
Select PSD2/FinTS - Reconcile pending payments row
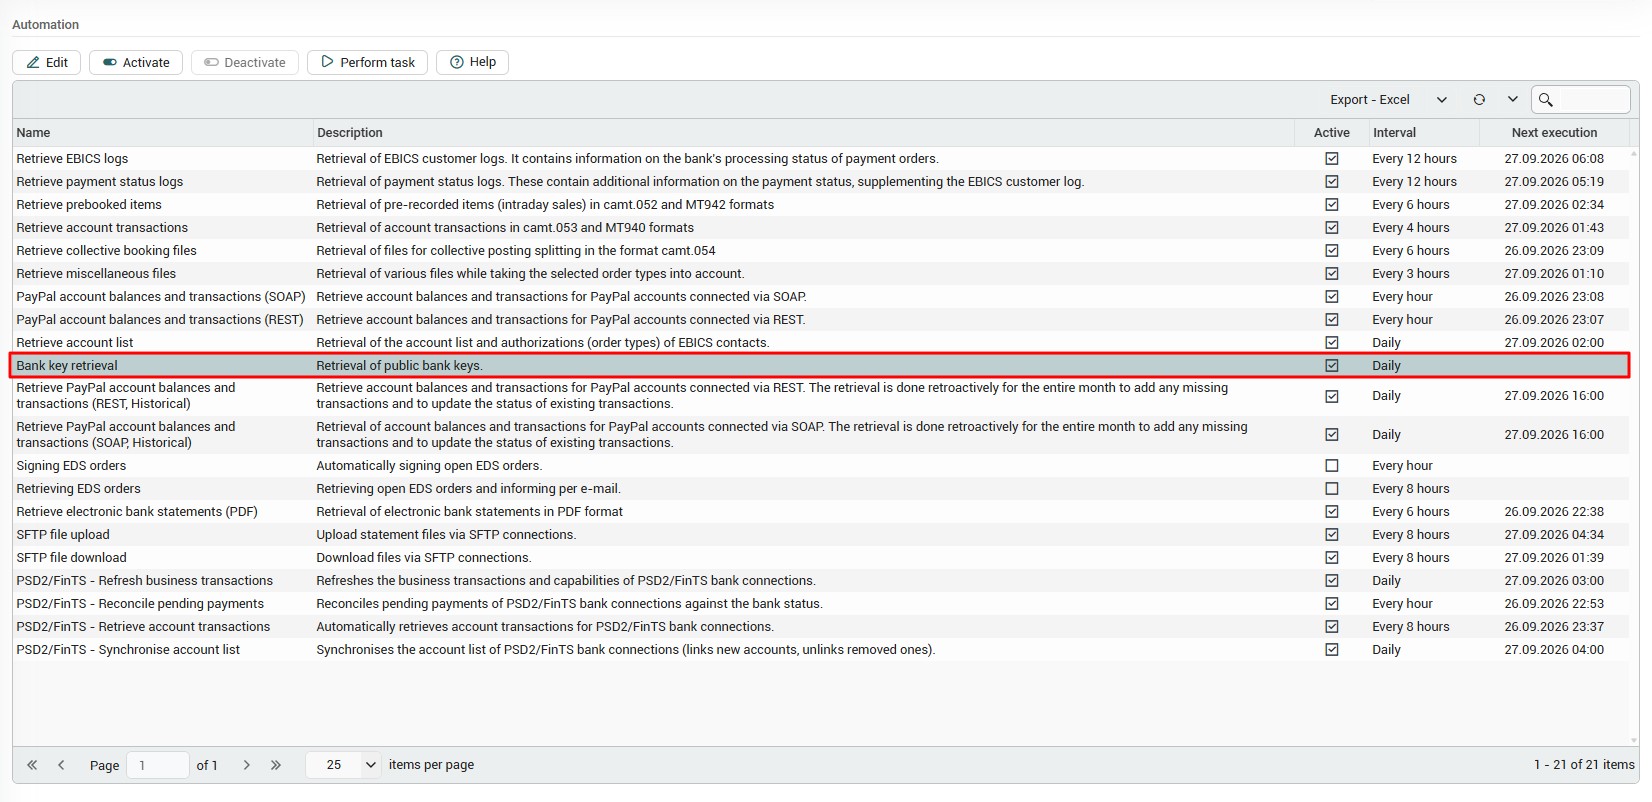coord(821,604)
